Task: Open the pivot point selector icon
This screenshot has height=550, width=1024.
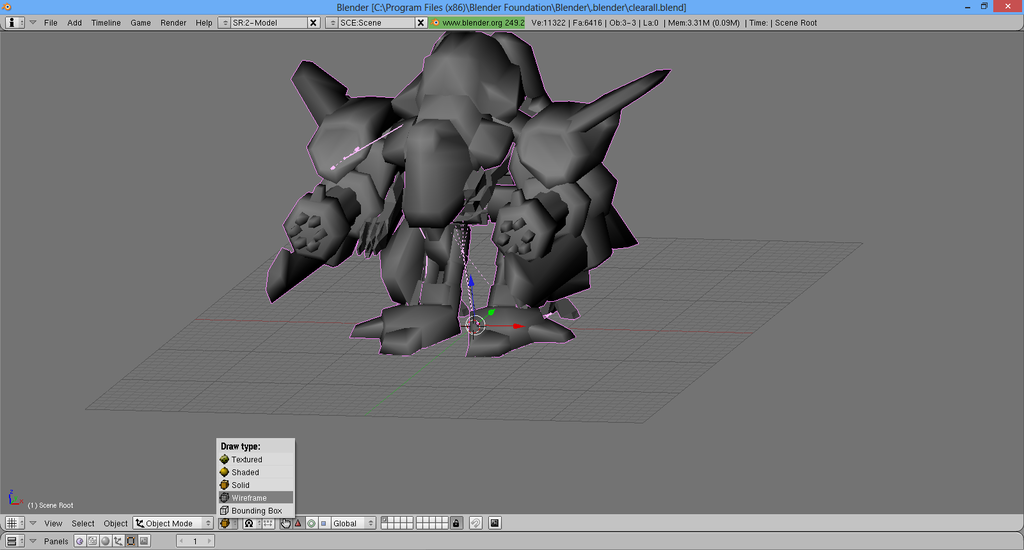Action: [x=249, y=523]
